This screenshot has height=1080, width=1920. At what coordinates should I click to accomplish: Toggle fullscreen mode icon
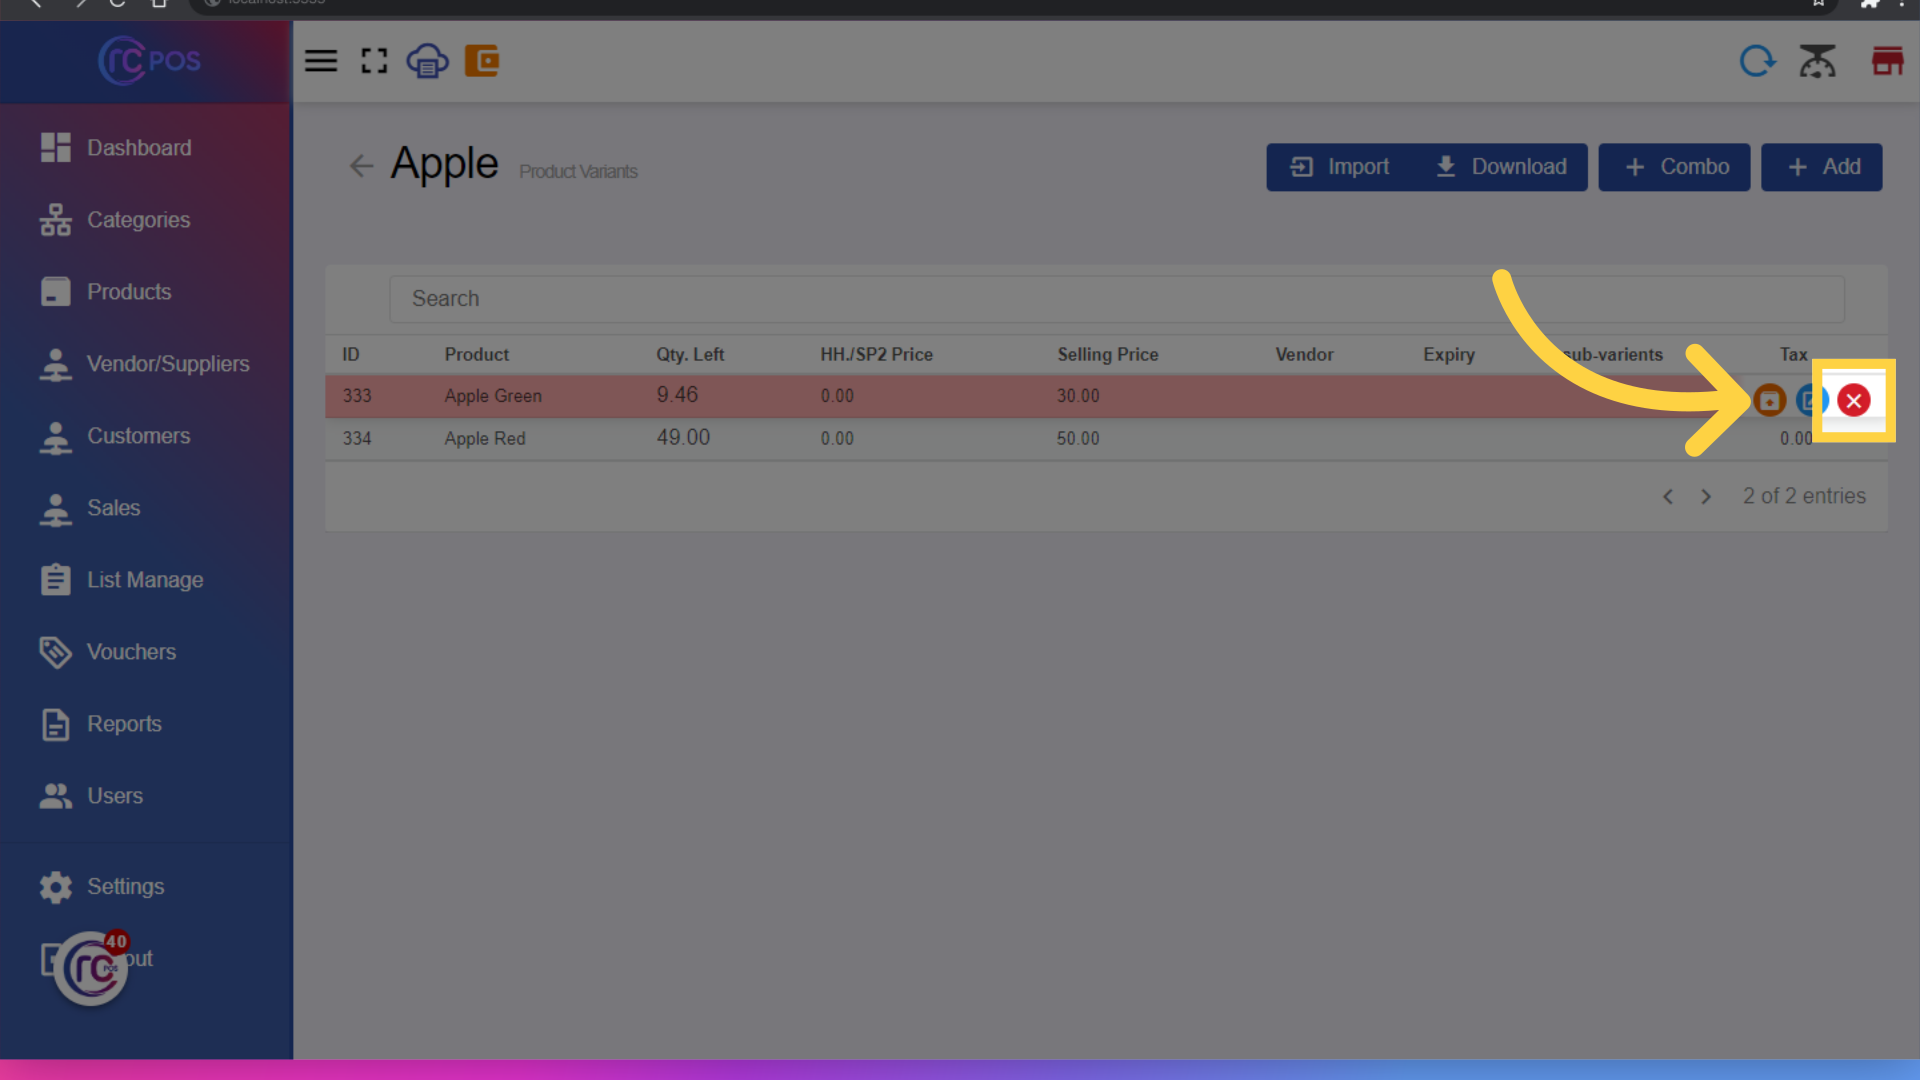[374, 61]
